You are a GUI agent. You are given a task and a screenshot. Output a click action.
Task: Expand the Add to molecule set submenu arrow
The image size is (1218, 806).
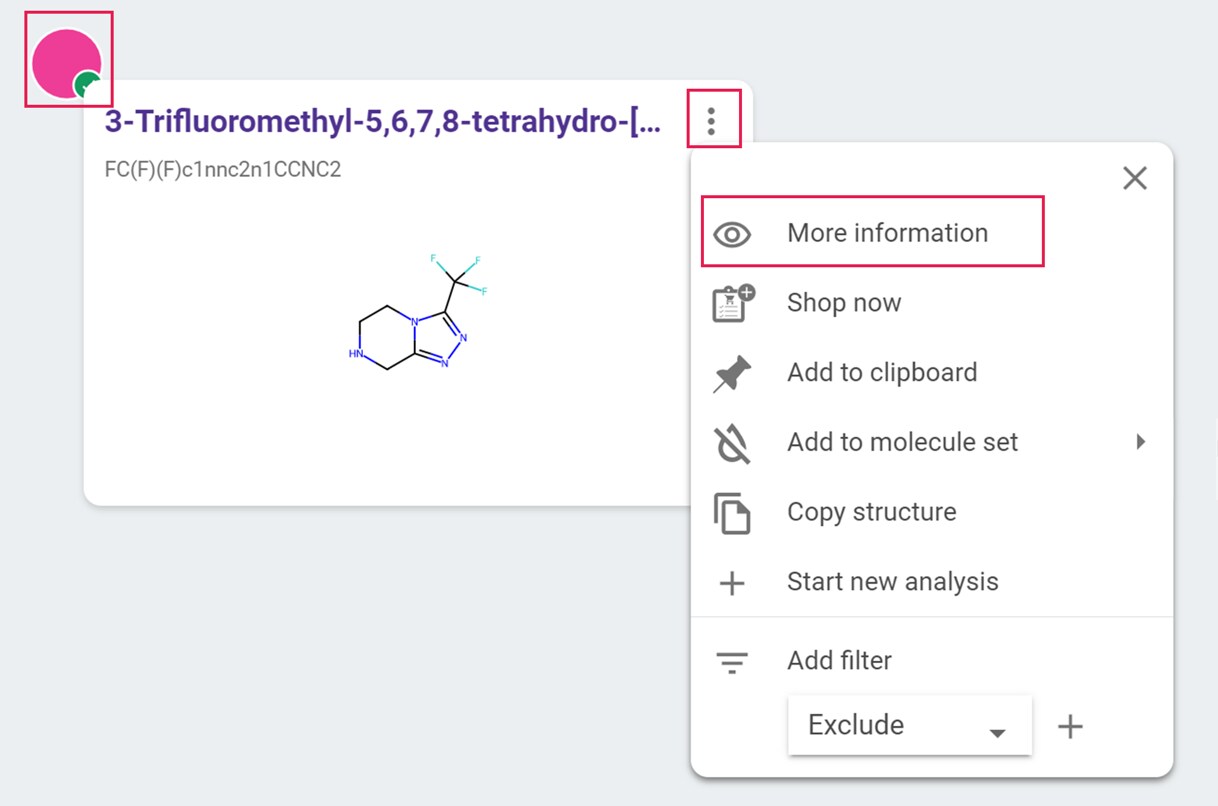(x=1140, y=442)
